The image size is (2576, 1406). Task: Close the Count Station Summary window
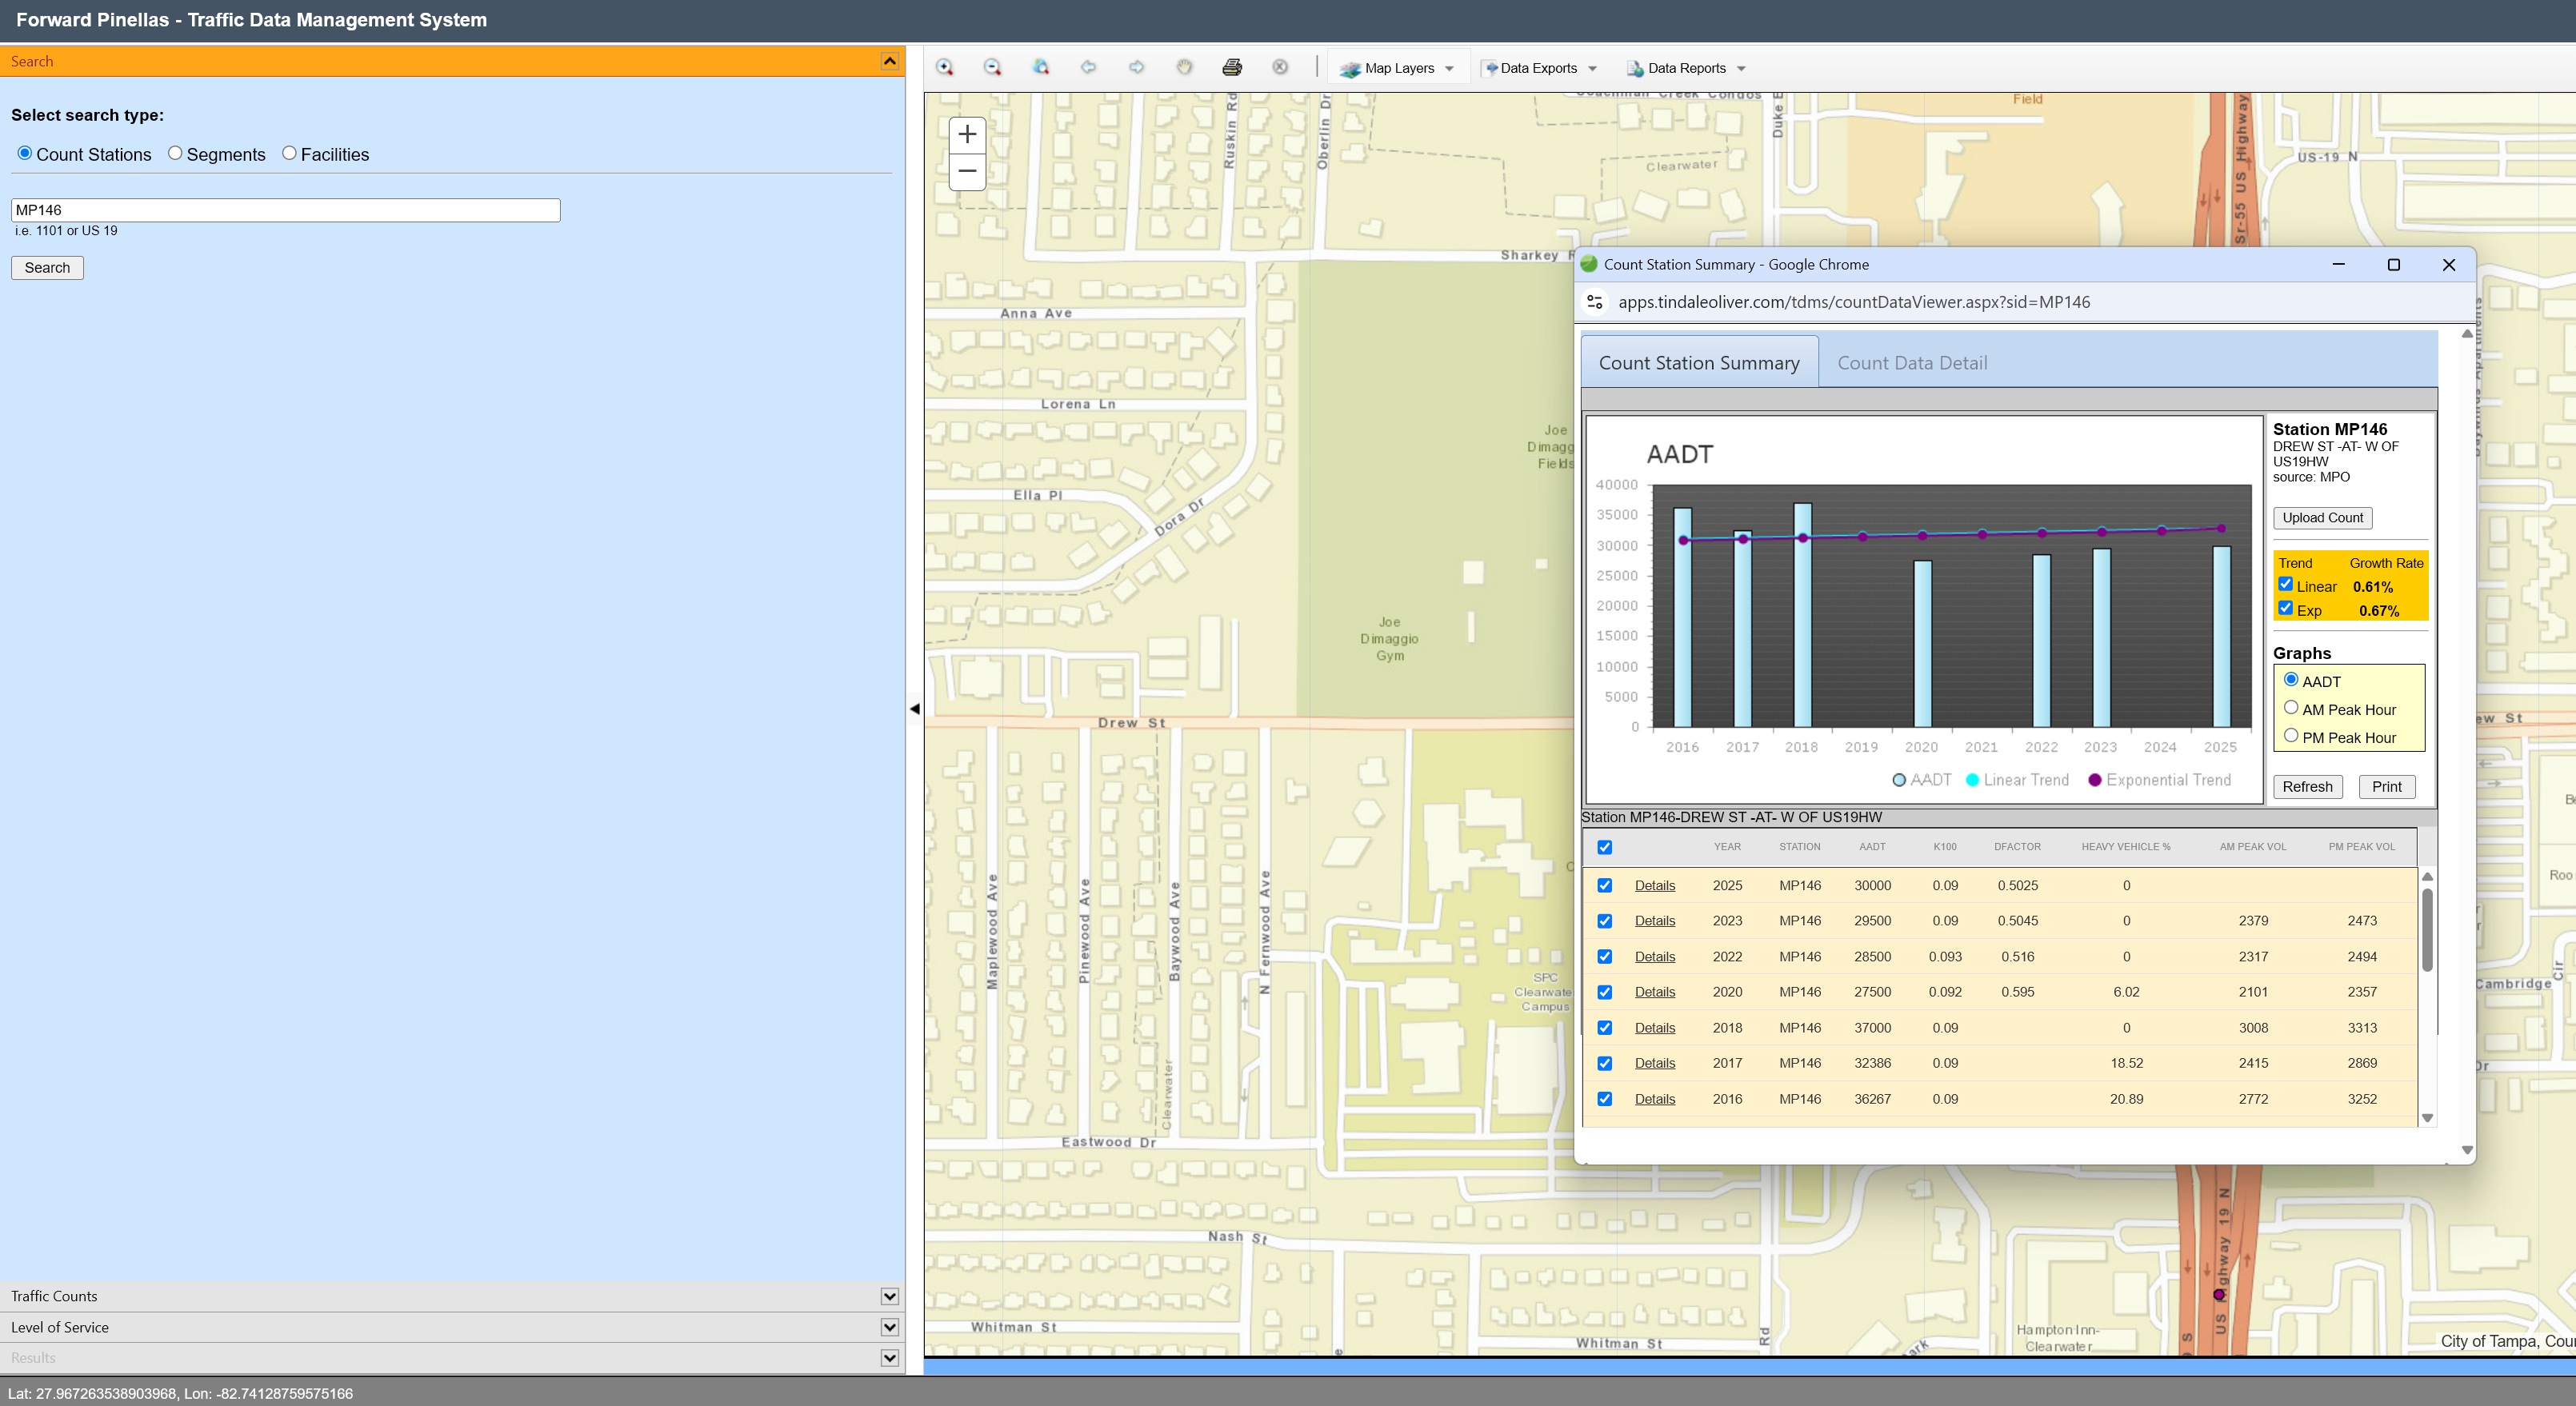[x=2448, y=264]
